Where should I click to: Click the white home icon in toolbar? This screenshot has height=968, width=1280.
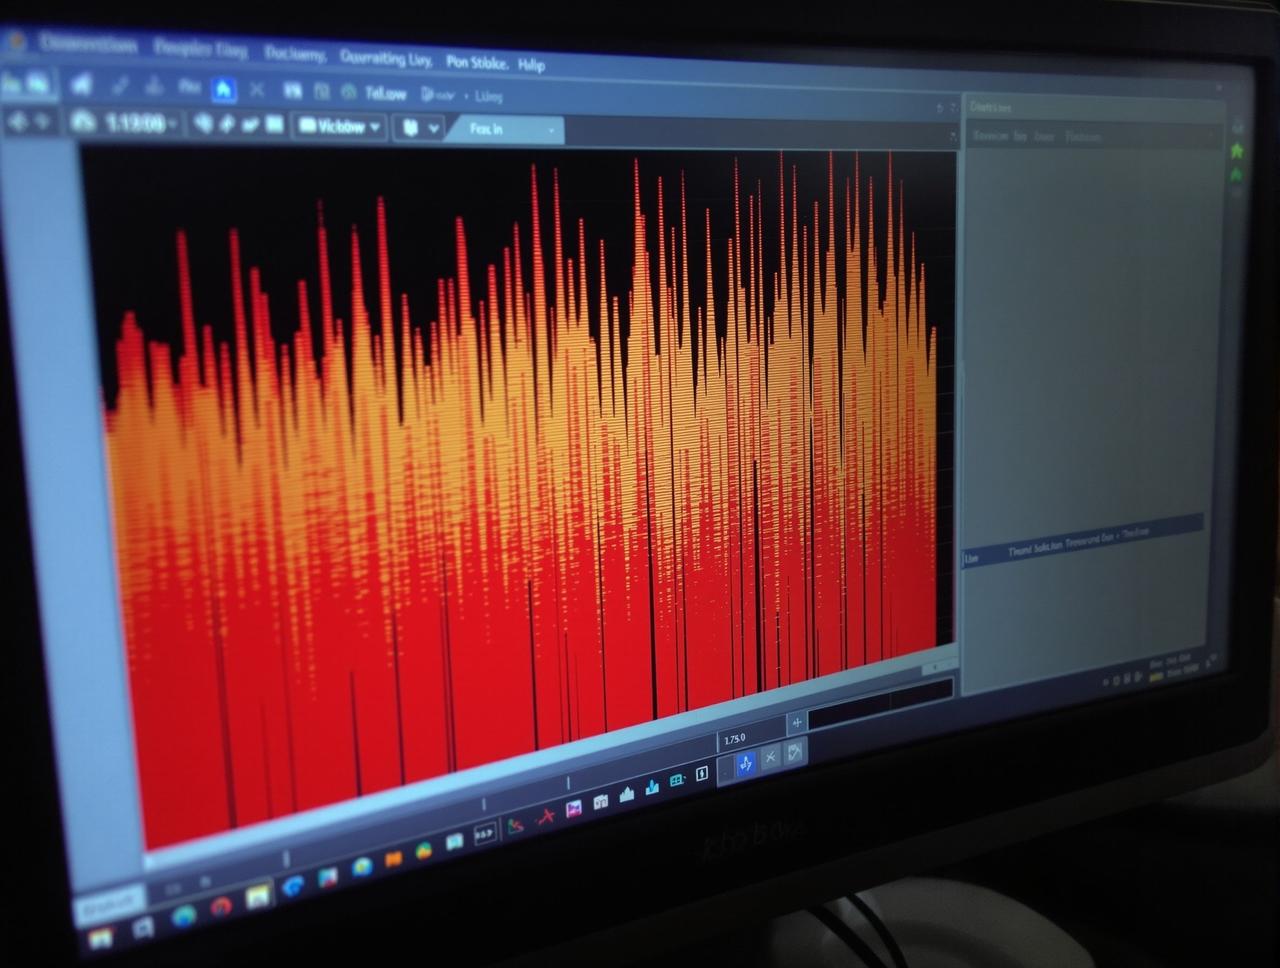click(81, 86)
